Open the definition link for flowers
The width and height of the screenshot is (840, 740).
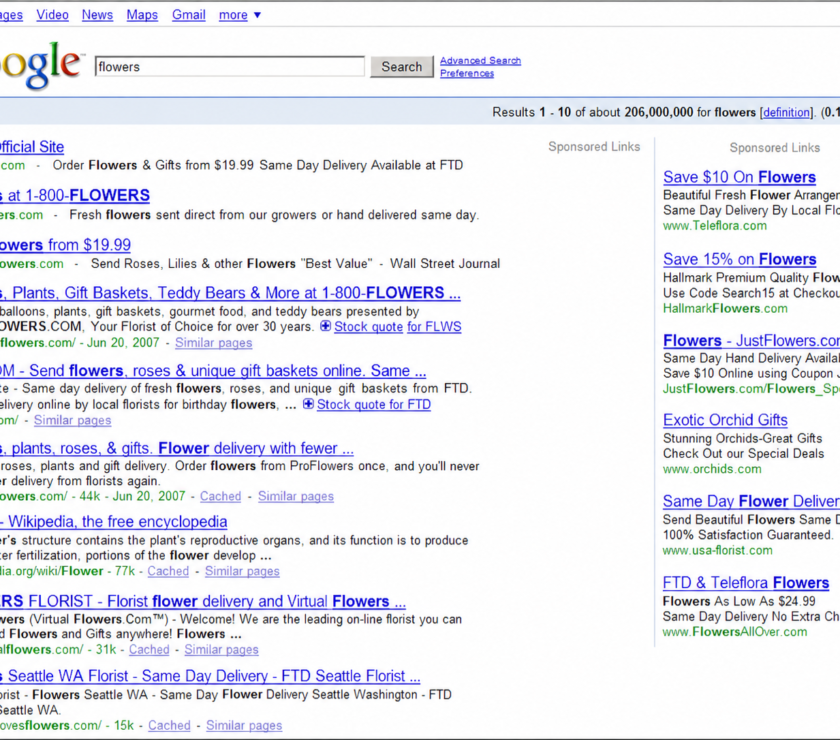[x=786, y=112]
